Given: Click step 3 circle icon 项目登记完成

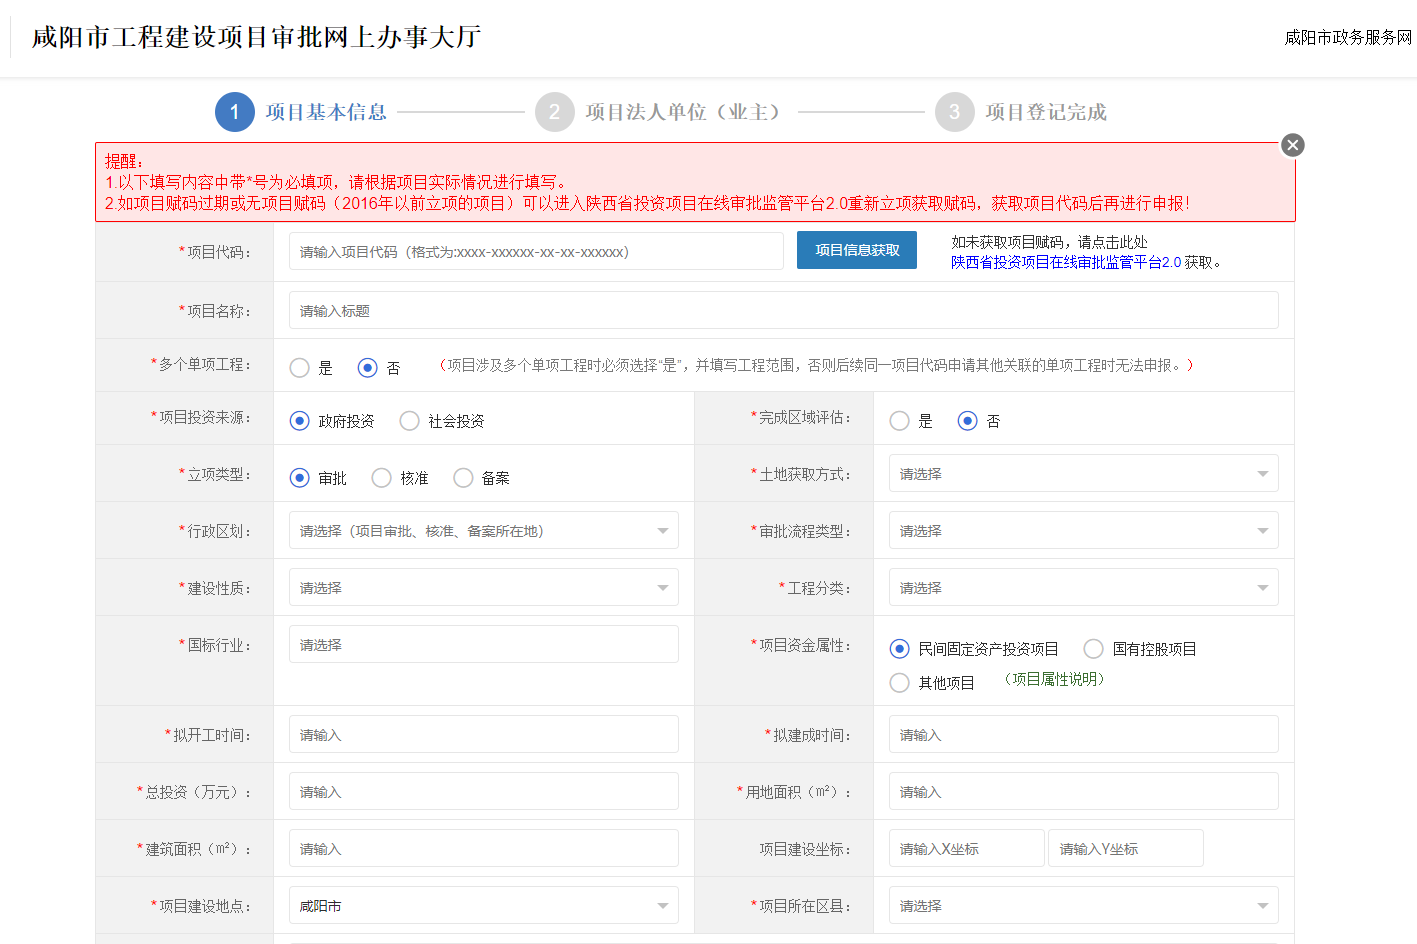Looking at the screenshot, I should [x=954, y=112].
